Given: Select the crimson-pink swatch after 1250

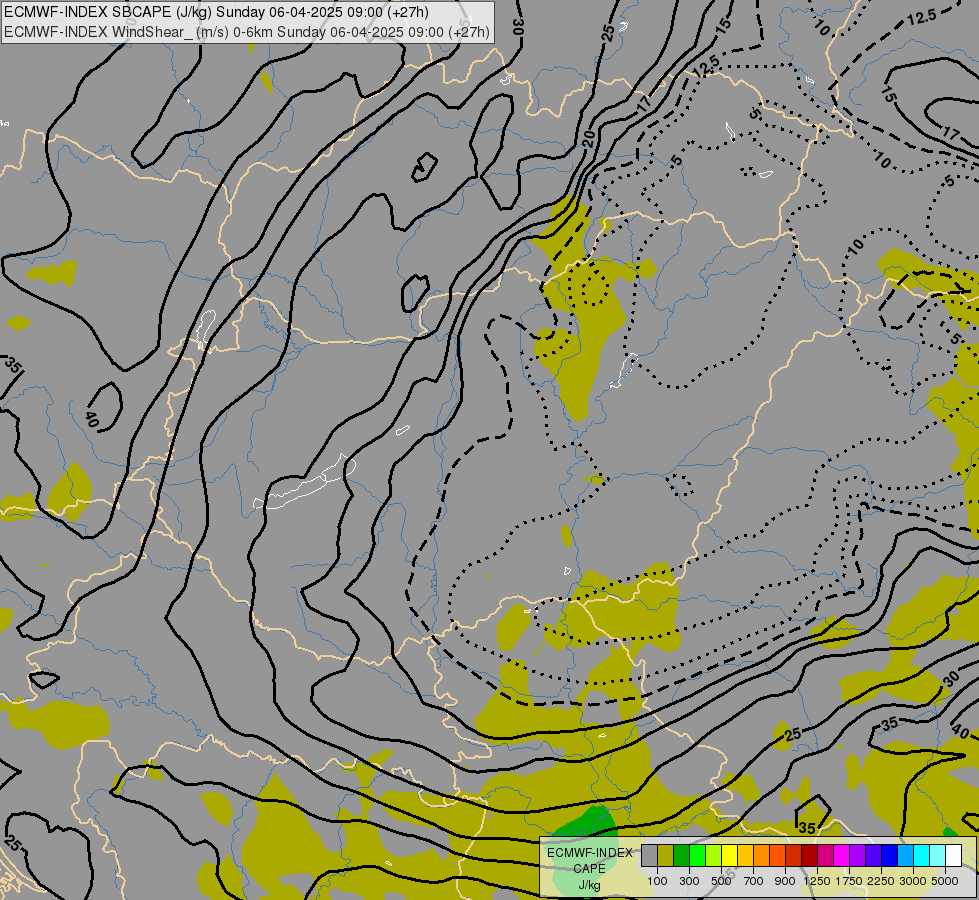Looking at the screenshot, I should click(825, 856).
